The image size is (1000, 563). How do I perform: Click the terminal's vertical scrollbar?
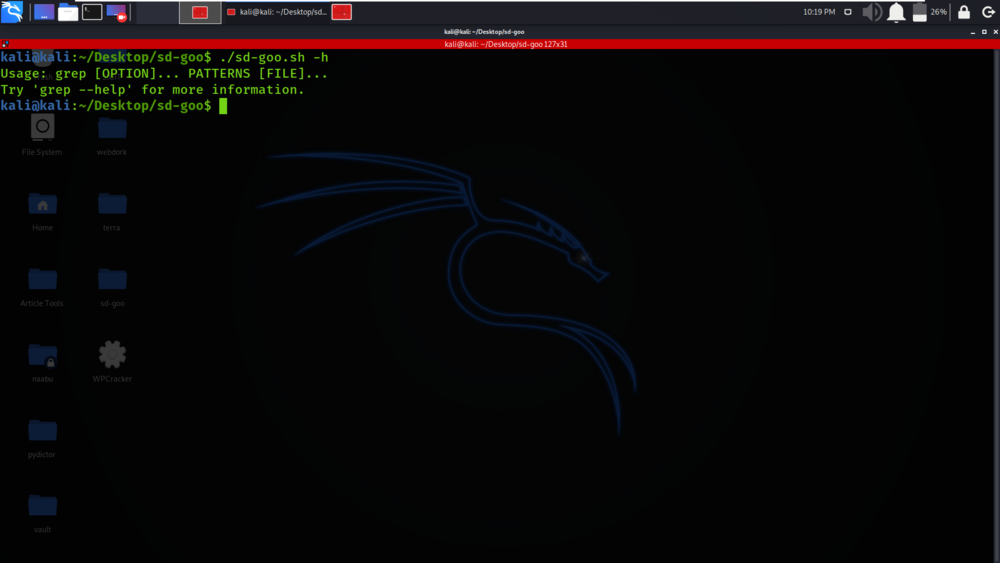(x=996, y=306)
